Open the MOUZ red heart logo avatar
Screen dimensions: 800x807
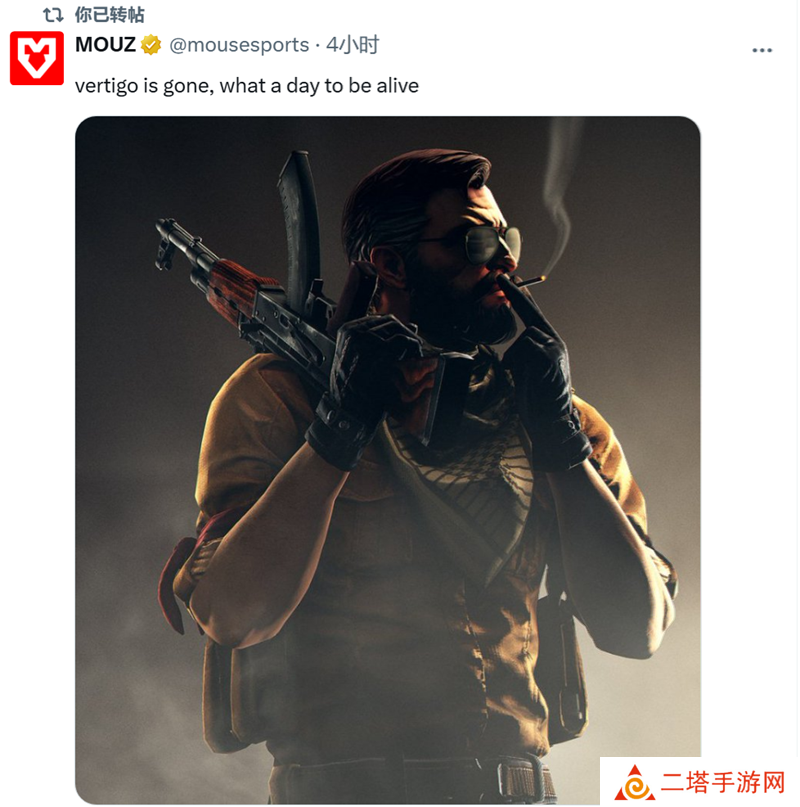pyautogui.click(x=37, y=58)
